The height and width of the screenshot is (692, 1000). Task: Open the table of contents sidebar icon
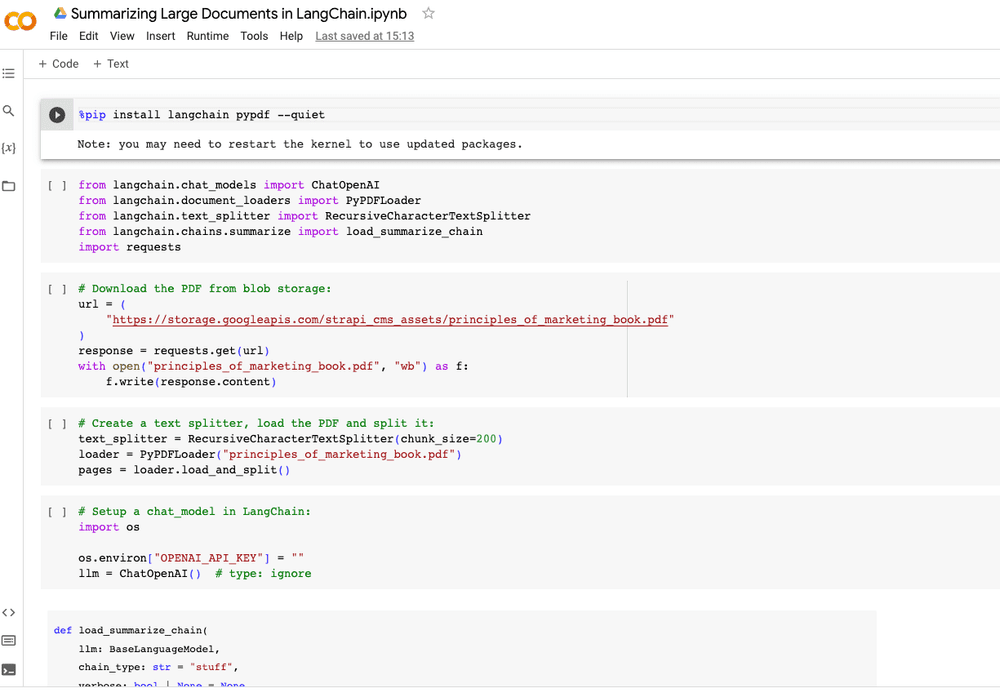coord(8,73)
